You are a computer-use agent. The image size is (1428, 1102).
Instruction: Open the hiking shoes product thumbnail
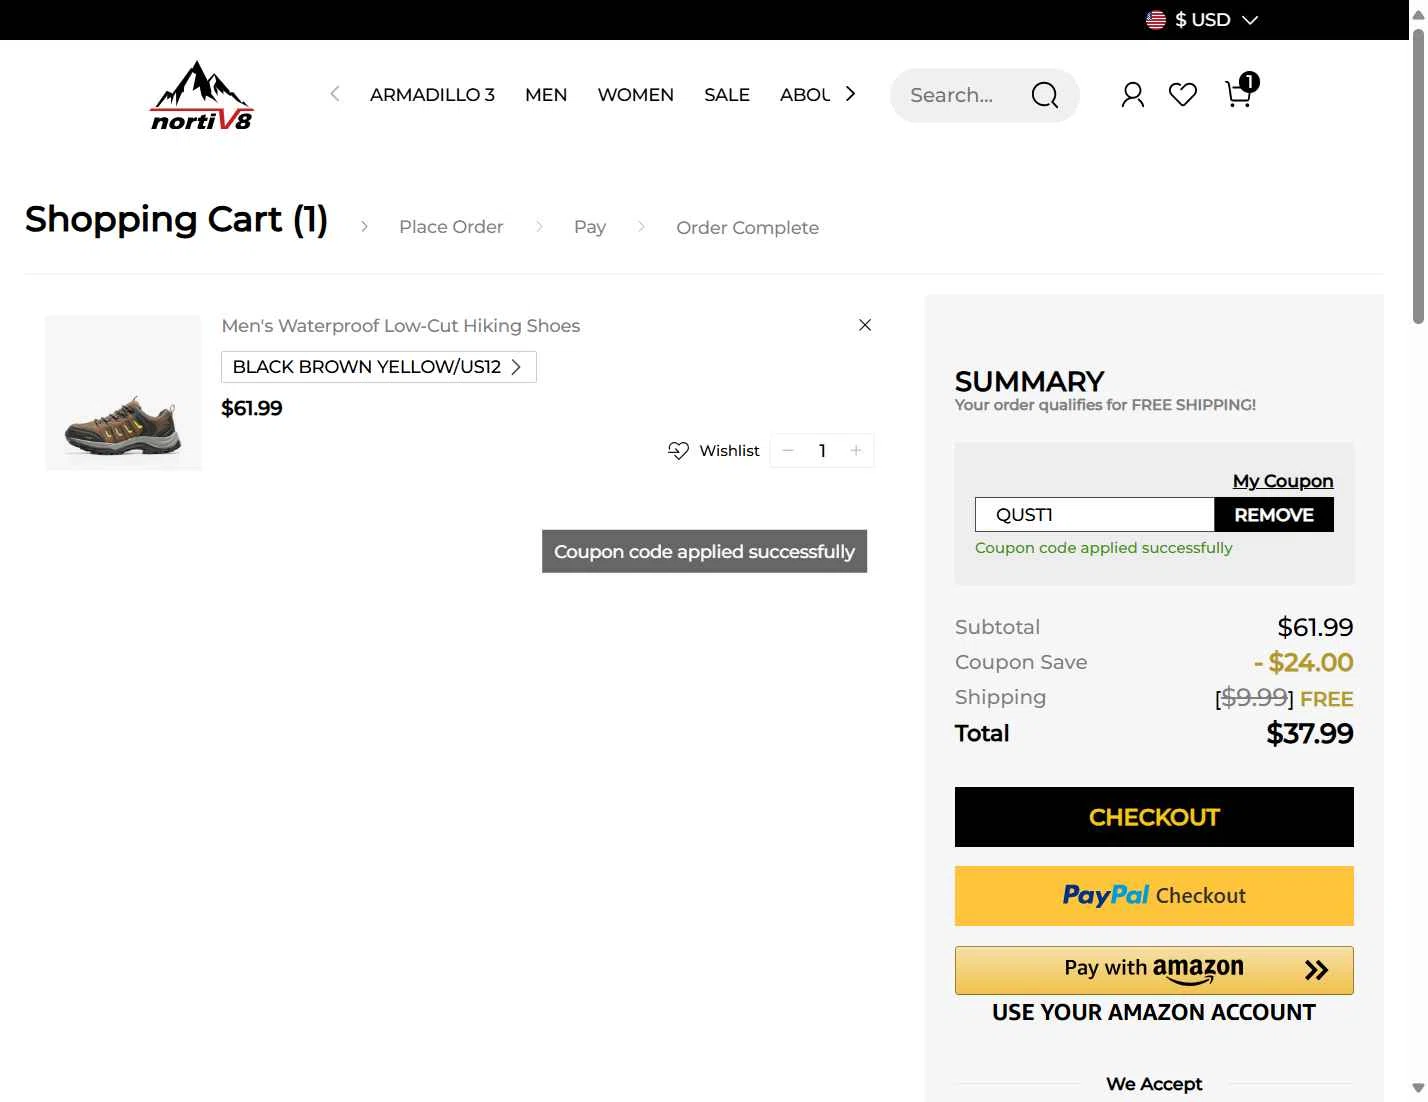(x=123, y=393)
